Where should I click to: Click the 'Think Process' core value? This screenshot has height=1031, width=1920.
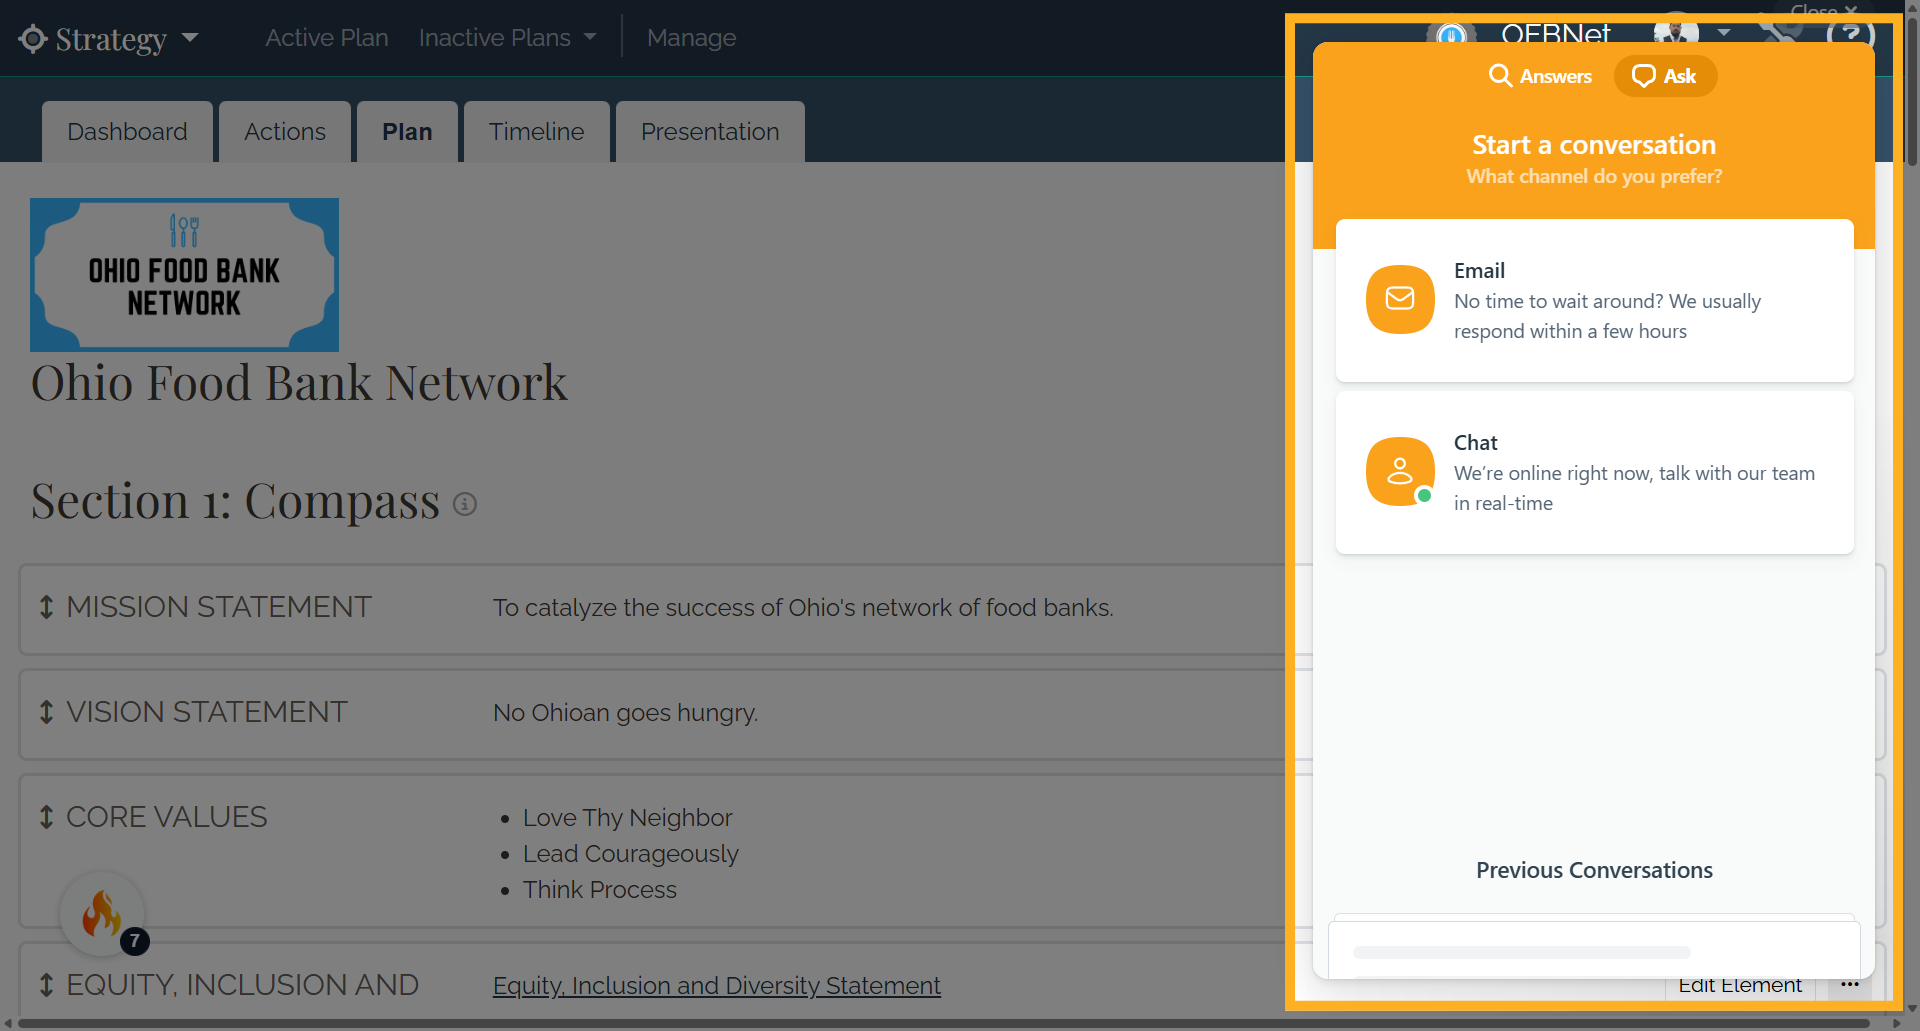pyautogui.click(x=599, y=890)
